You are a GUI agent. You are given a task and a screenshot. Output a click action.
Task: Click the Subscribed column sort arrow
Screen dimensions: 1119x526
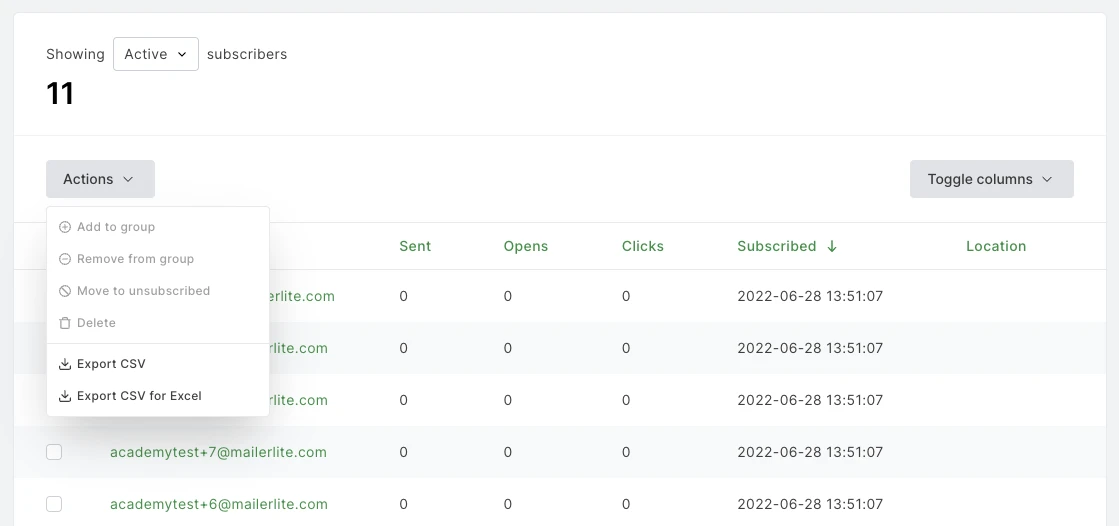coord(832,246)
